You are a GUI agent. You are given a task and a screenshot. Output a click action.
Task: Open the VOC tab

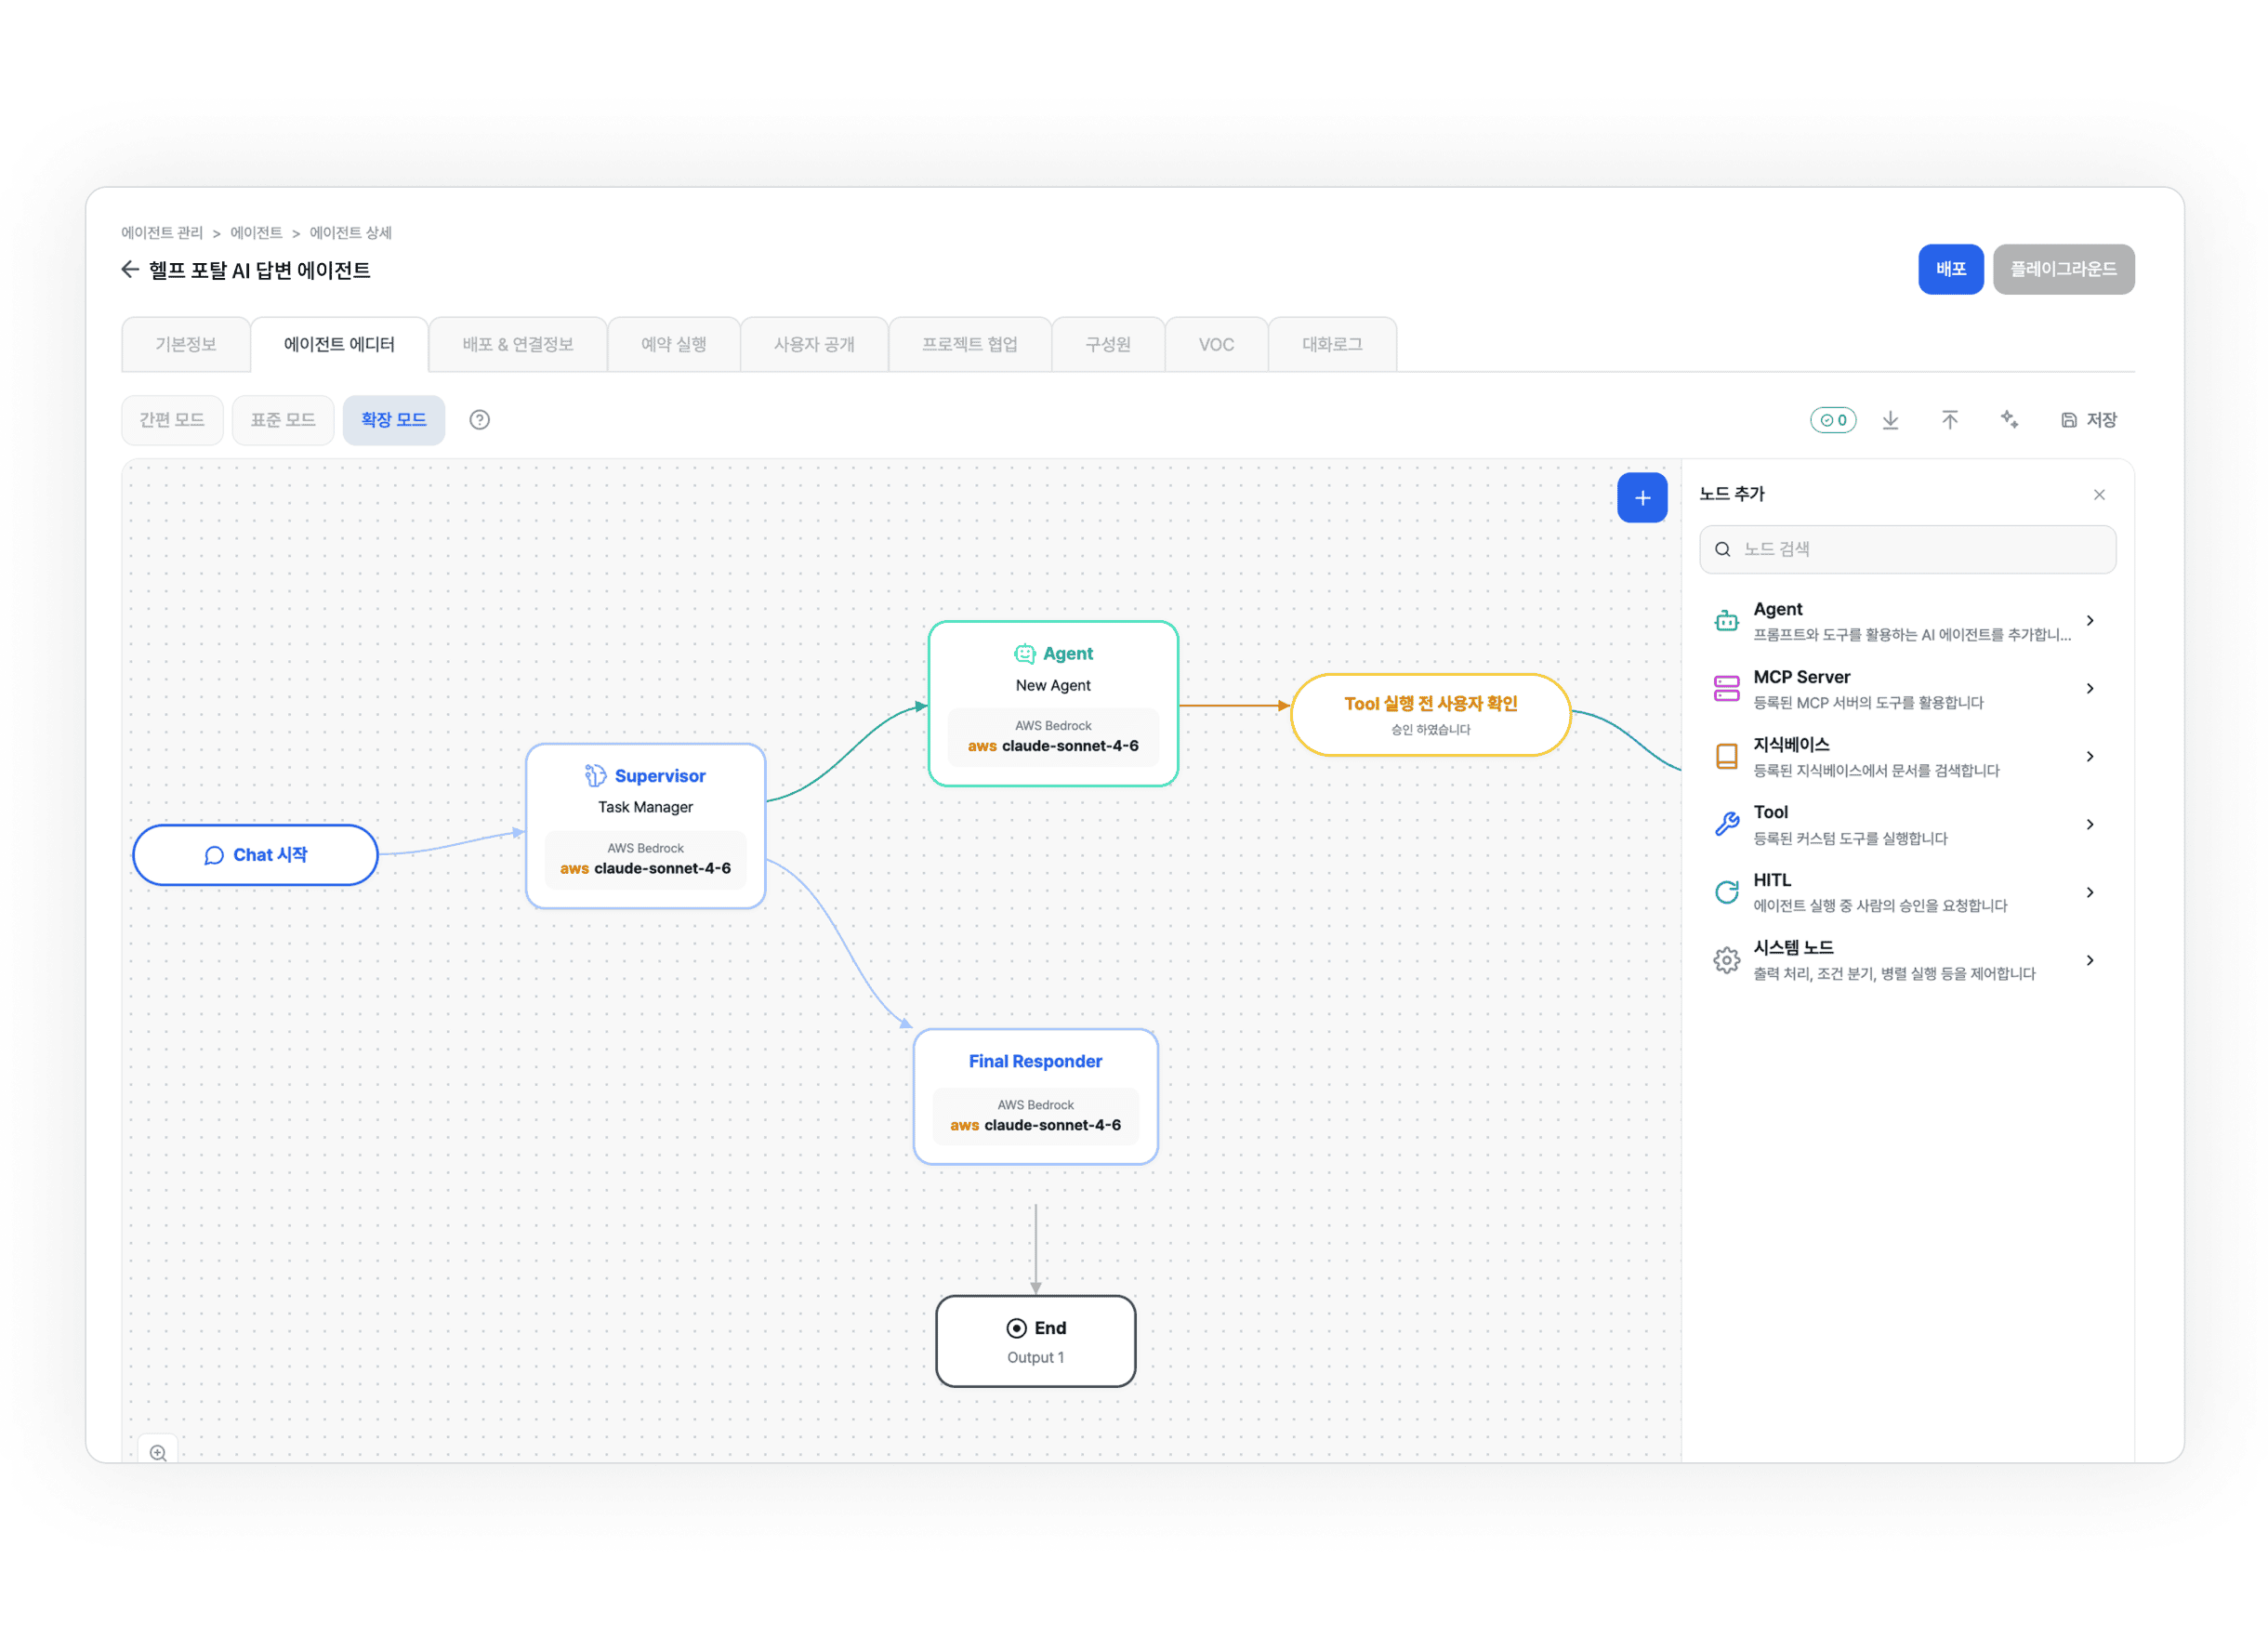pyautogui.click(x=1217, y=345)
